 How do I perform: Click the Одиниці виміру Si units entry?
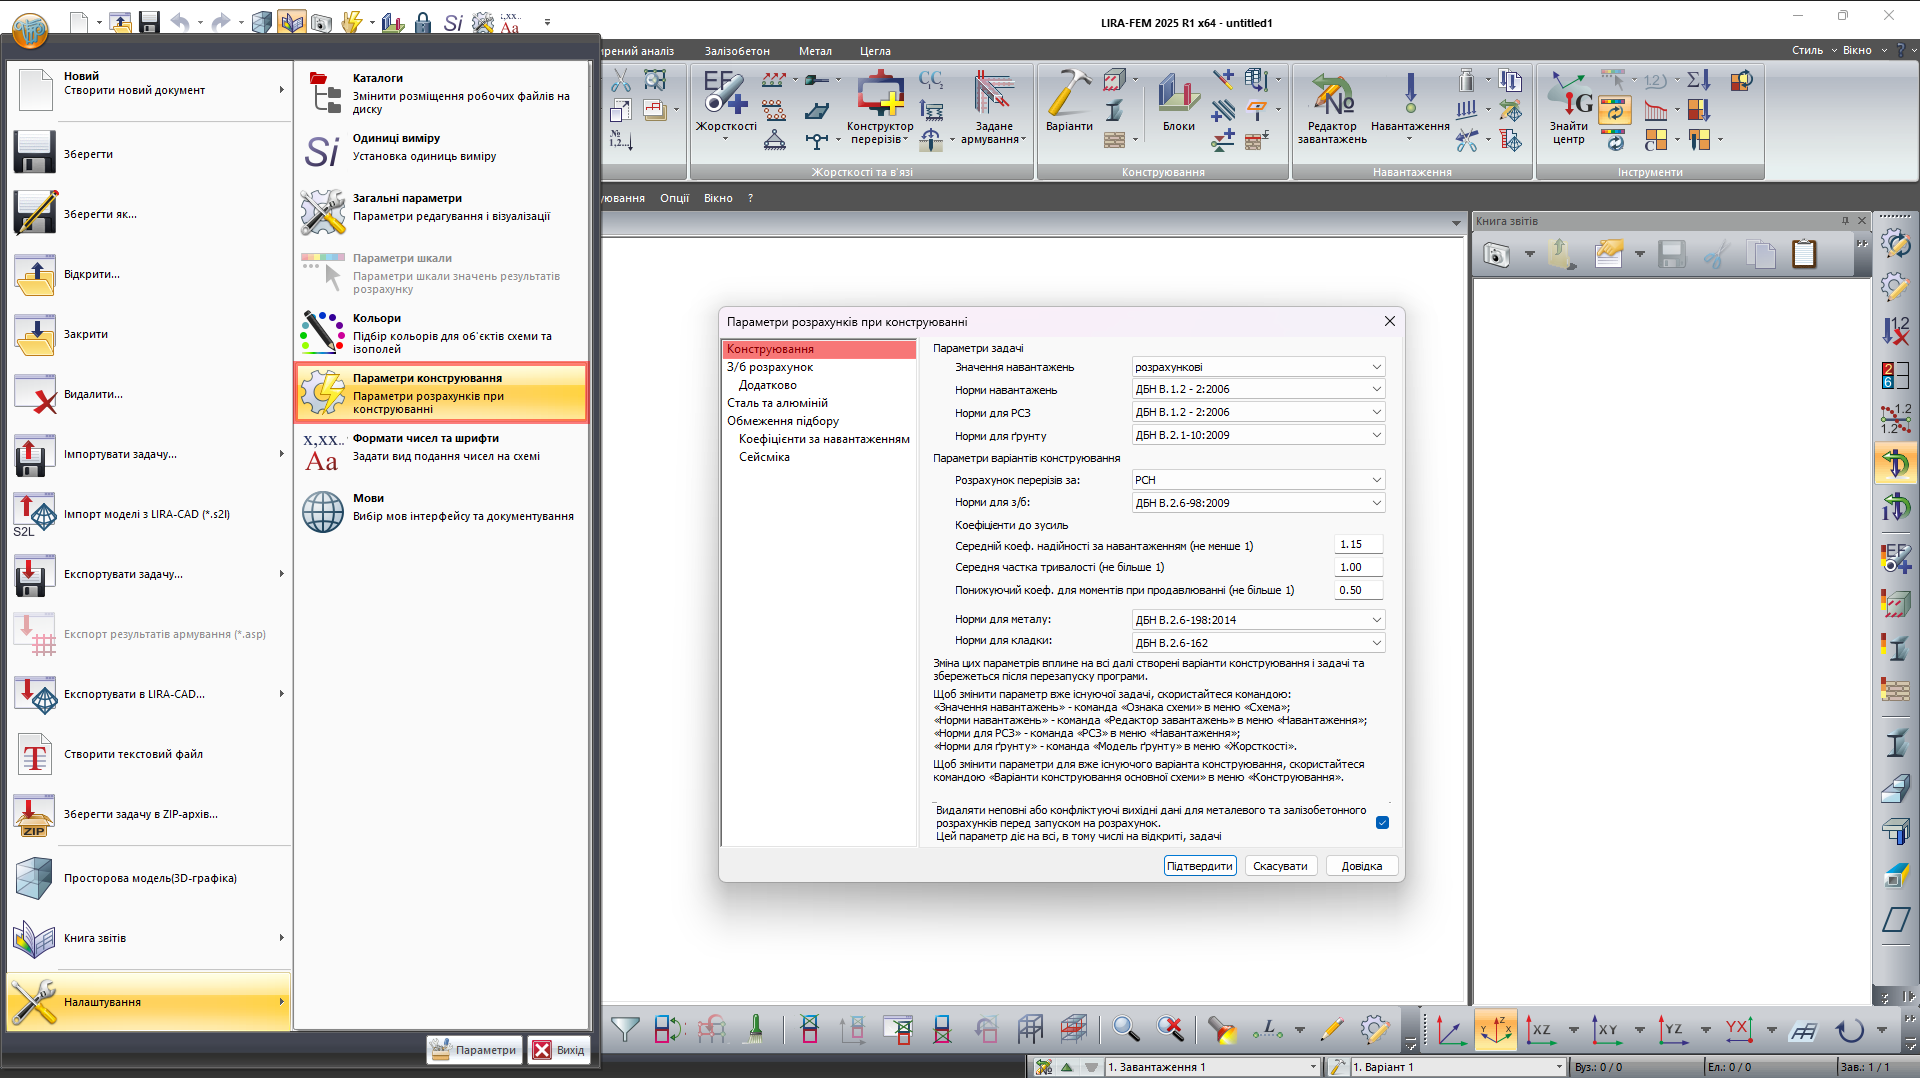(x=441, y=148)
